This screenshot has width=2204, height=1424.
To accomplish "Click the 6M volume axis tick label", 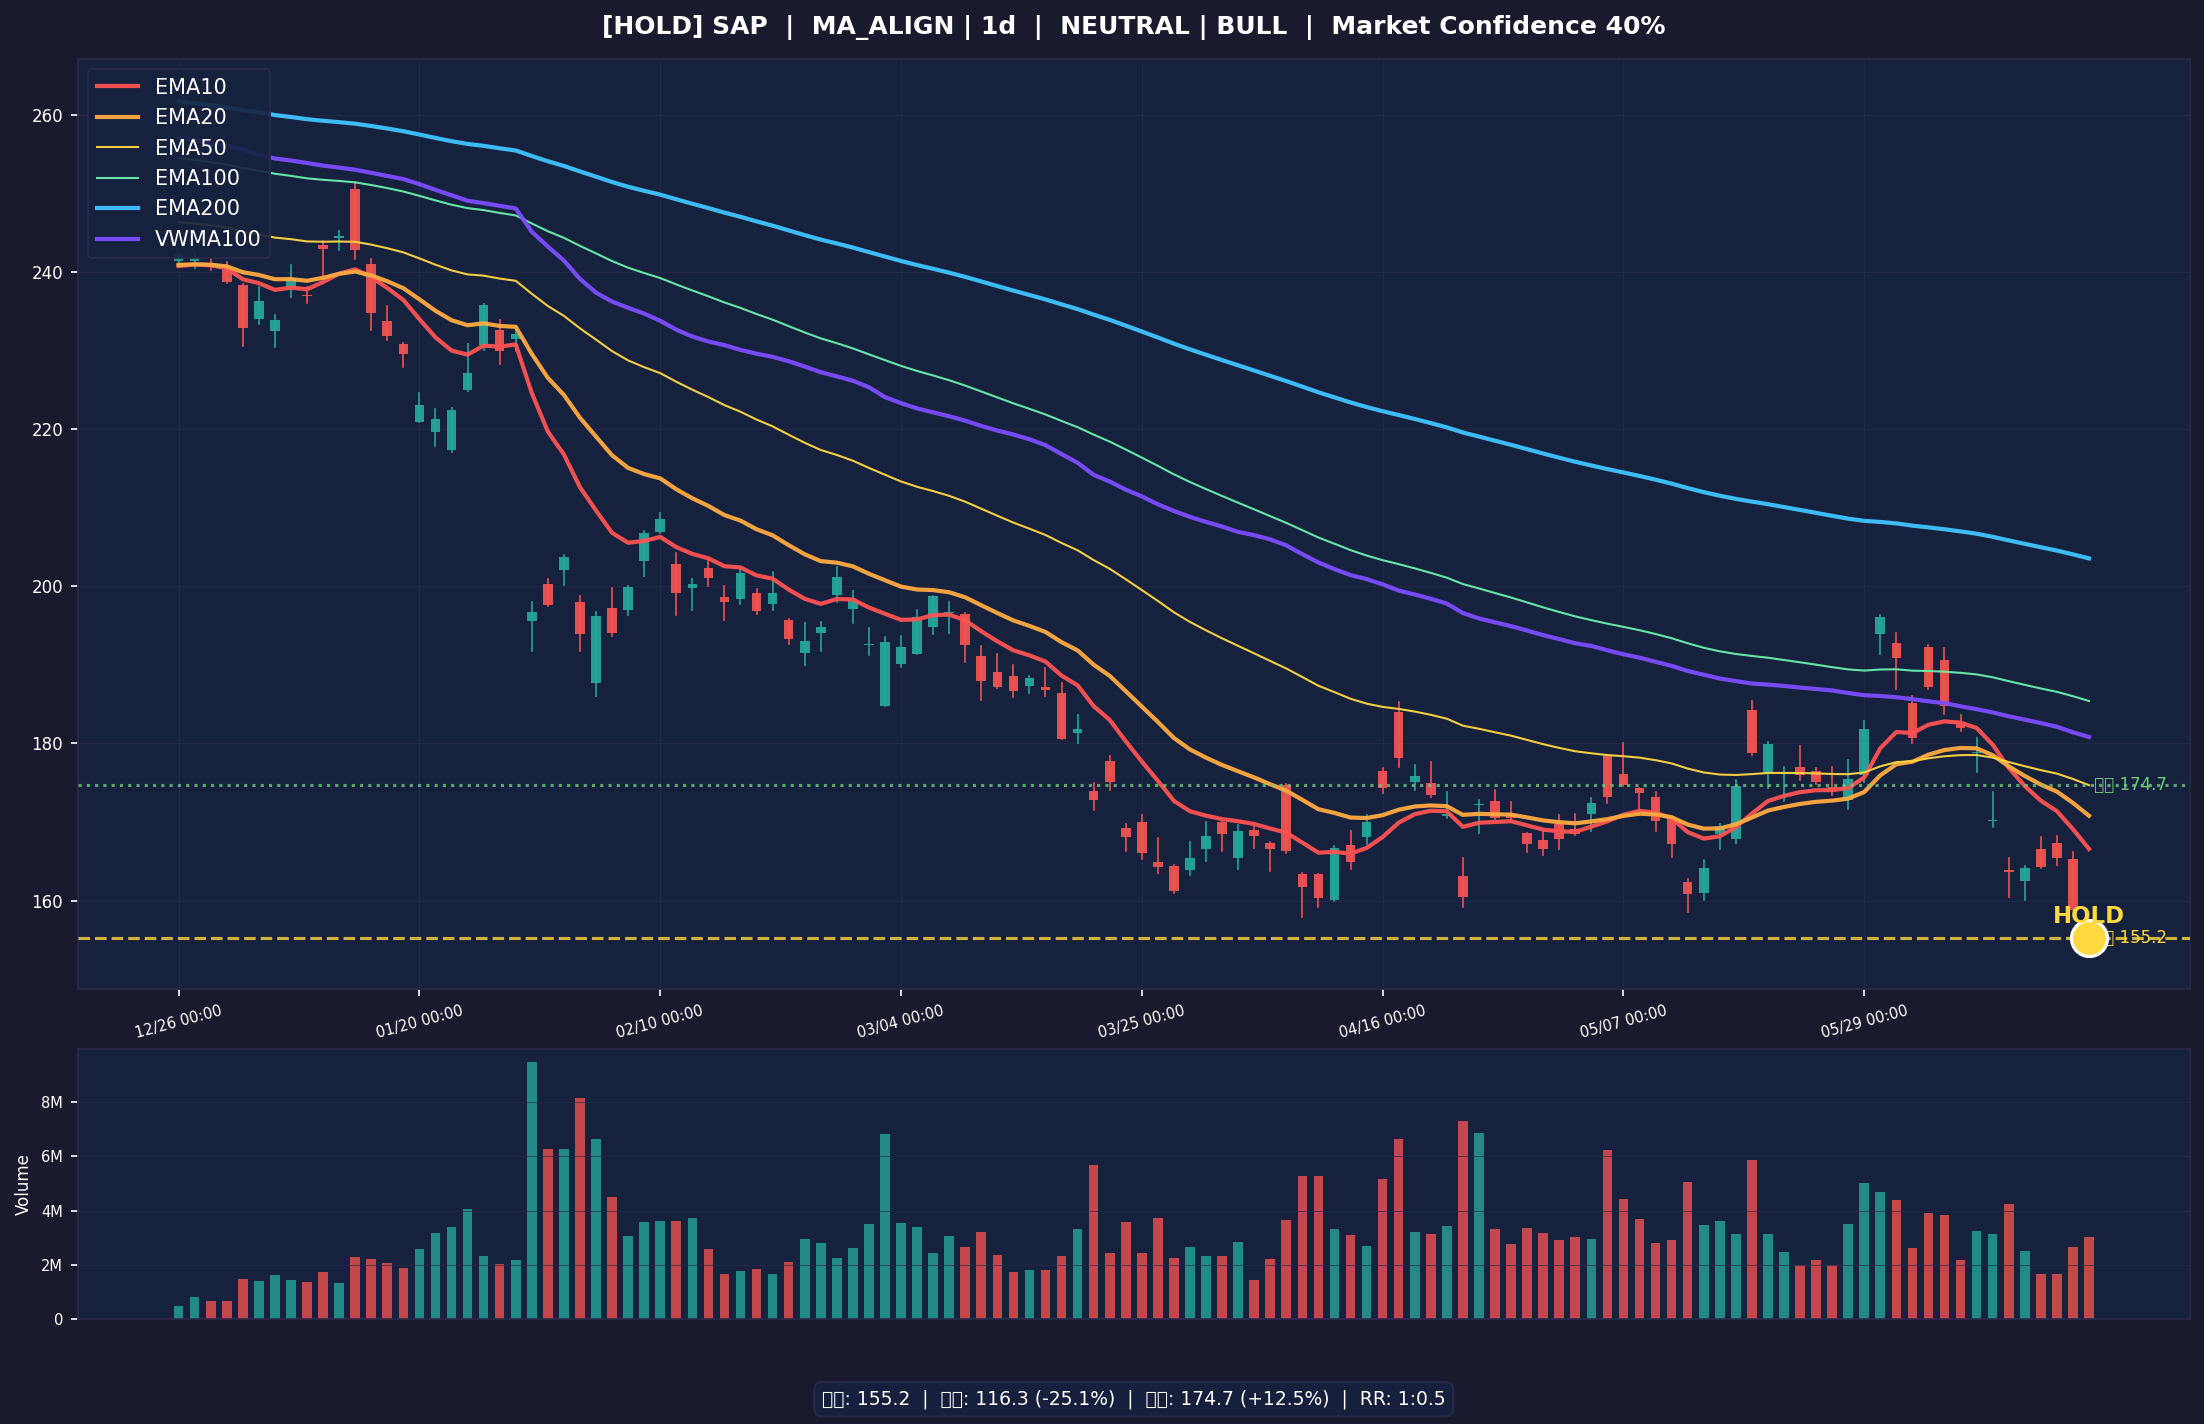I will (x=53, y=1156).
